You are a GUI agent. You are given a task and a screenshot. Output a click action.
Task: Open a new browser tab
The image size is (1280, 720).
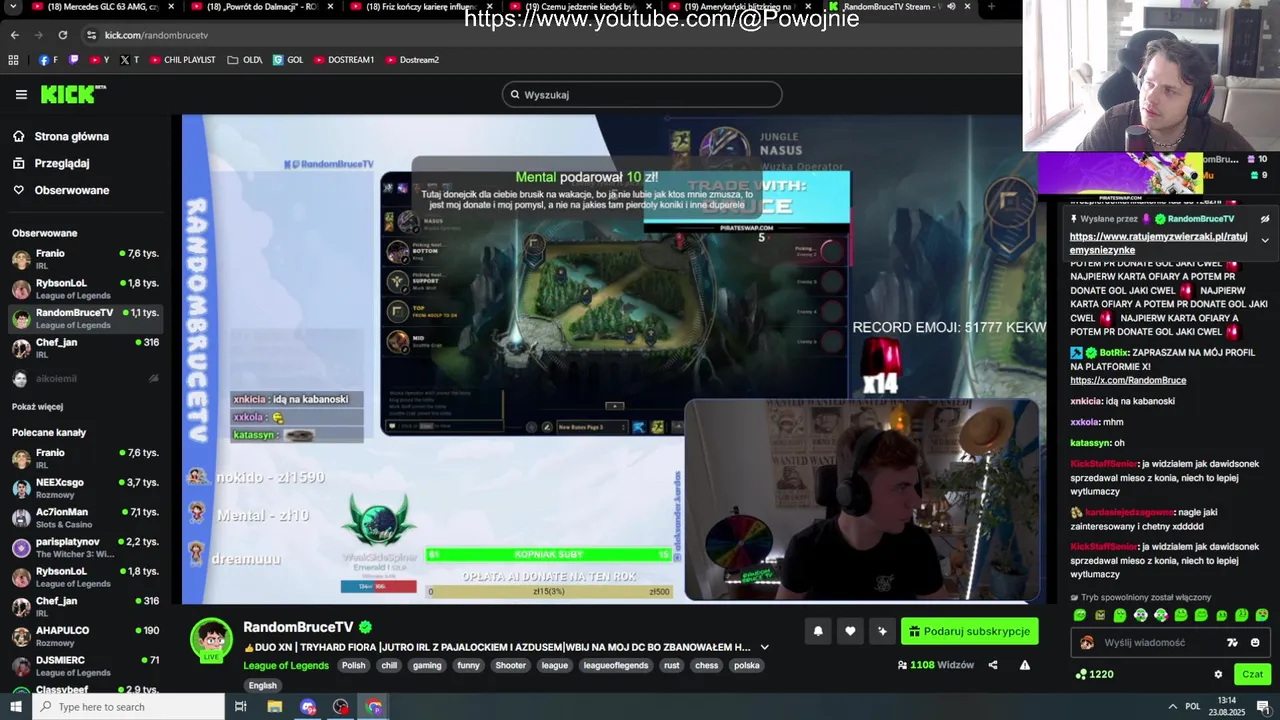[x=991, y=6]
